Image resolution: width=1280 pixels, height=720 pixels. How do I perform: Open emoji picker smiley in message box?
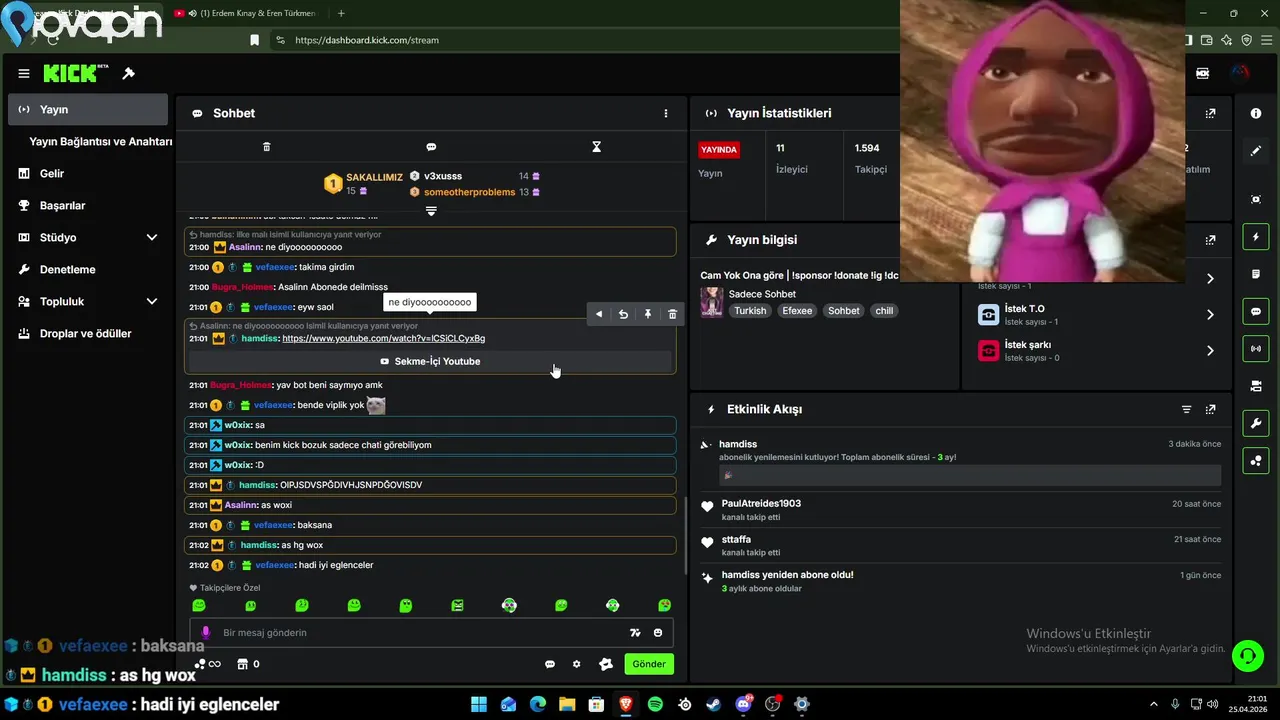(658, 632)
